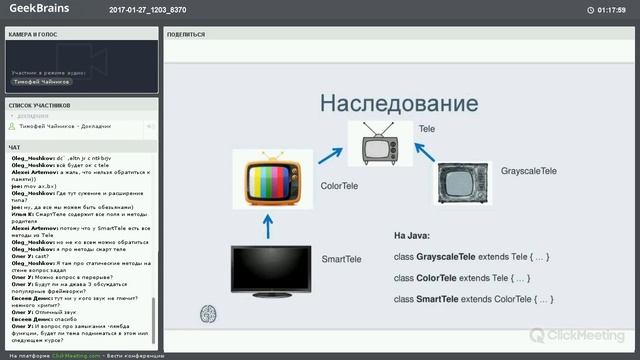
Task: Click the ПОДЕЛИТЬСЯ panel header
Action: click(x=399, y=34)
